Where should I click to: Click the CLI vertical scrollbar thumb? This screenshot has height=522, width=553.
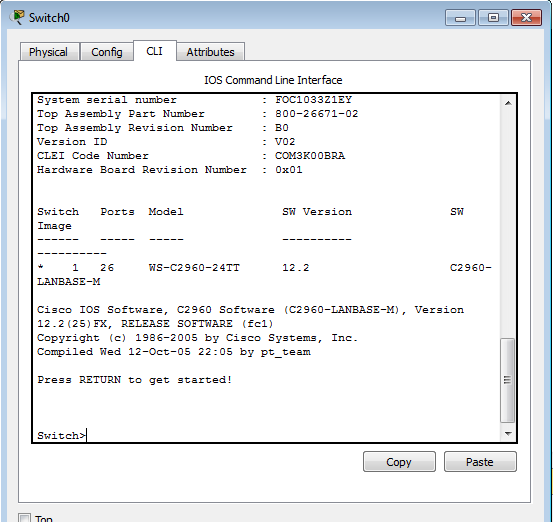pyautogui.click(x=508, y=380)
